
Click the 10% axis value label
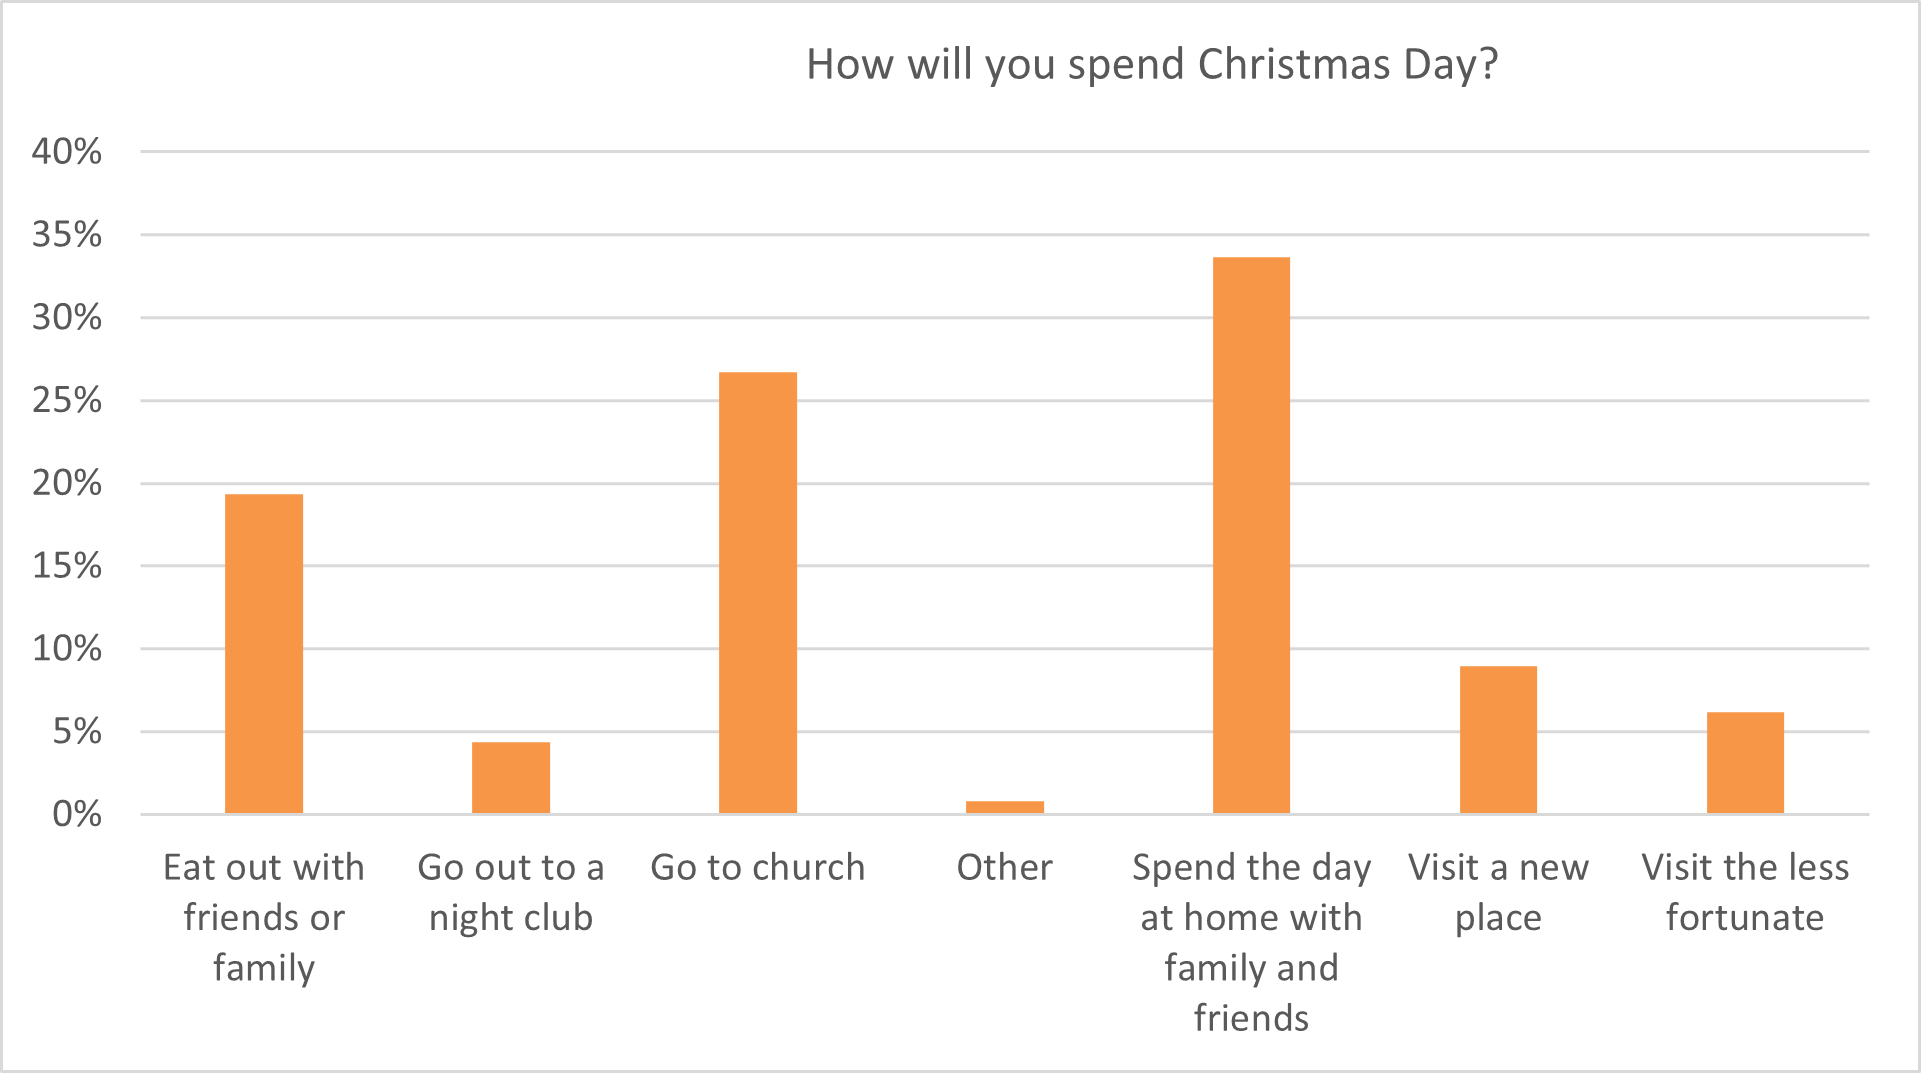[x=67, y=649]
